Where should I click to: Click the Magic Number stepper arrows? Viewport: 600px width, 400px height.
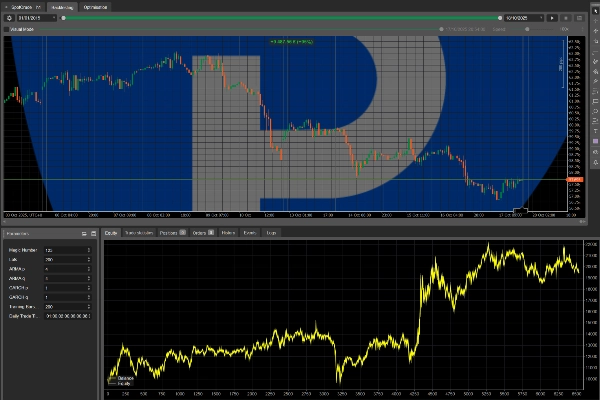(x=89, y=248)
